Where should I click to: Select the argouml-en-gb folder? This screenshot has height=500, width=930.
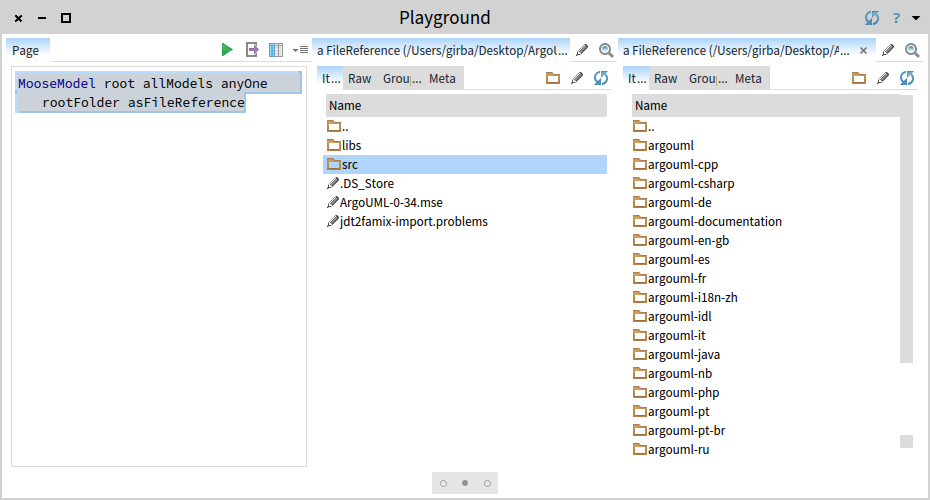pyautogui.click(x=765, y=240)
